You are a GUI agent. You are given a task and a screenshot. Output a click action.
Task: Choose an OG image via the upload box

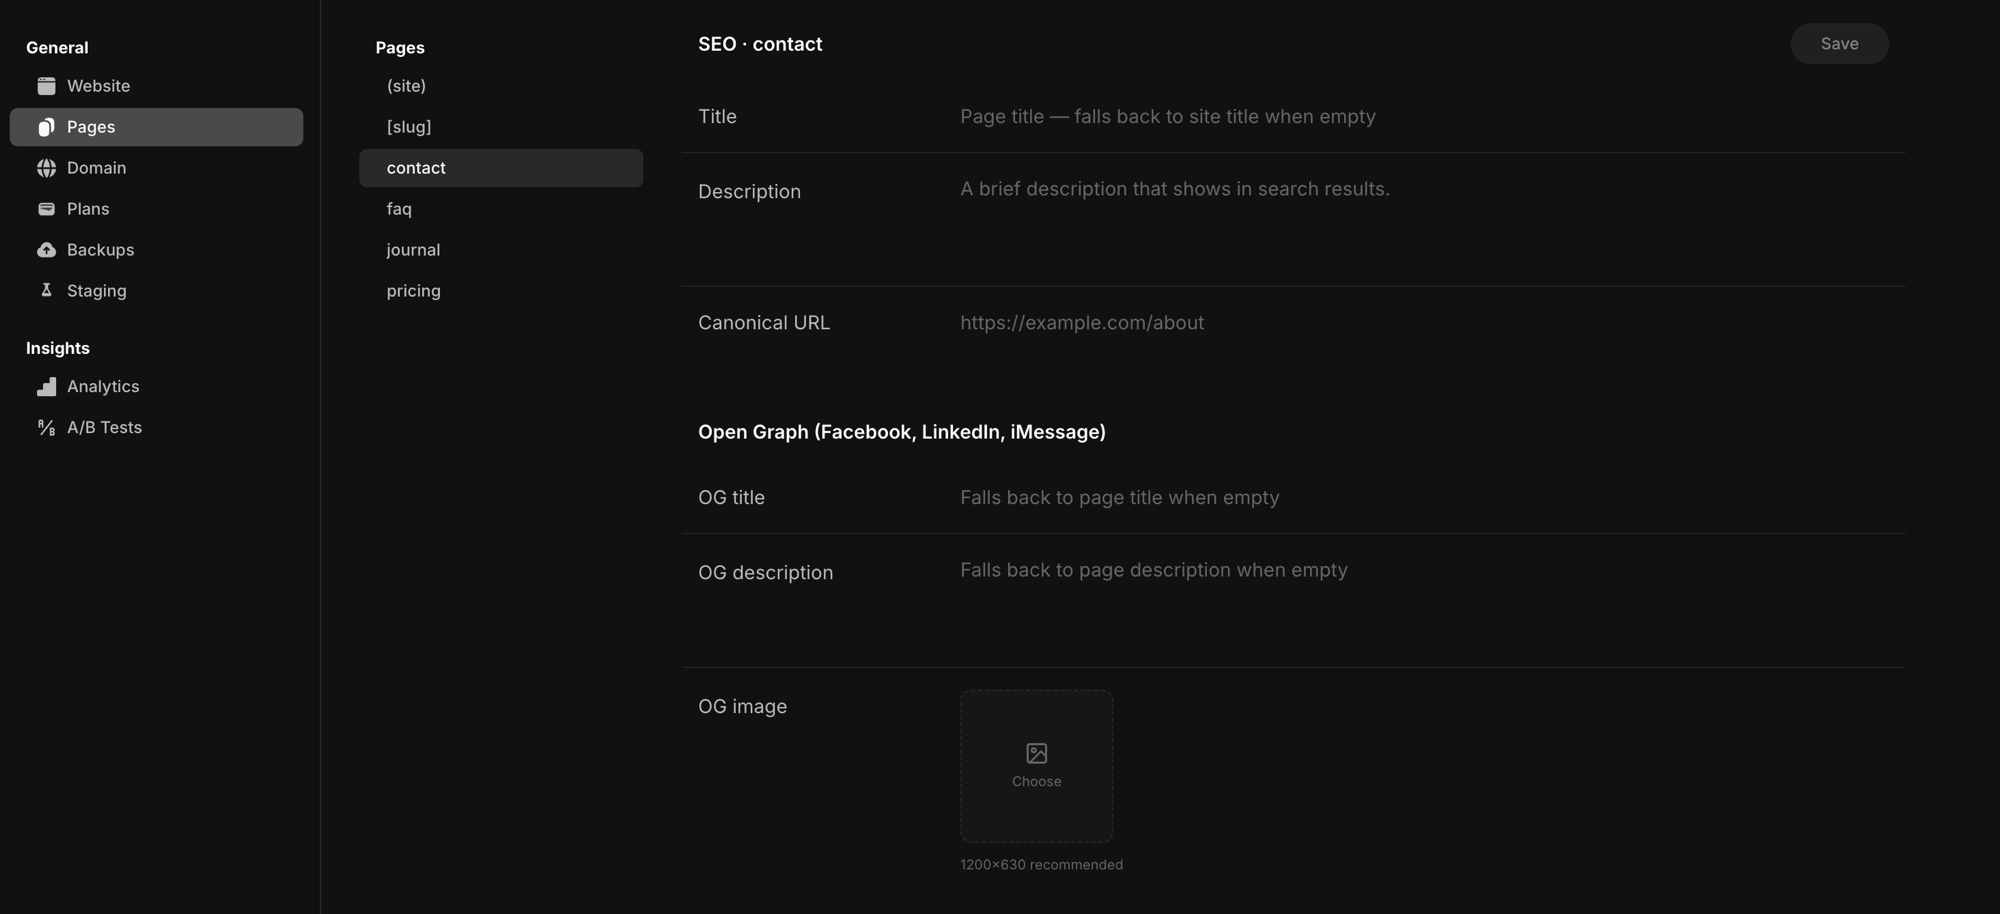click(x=1037, y=766)
